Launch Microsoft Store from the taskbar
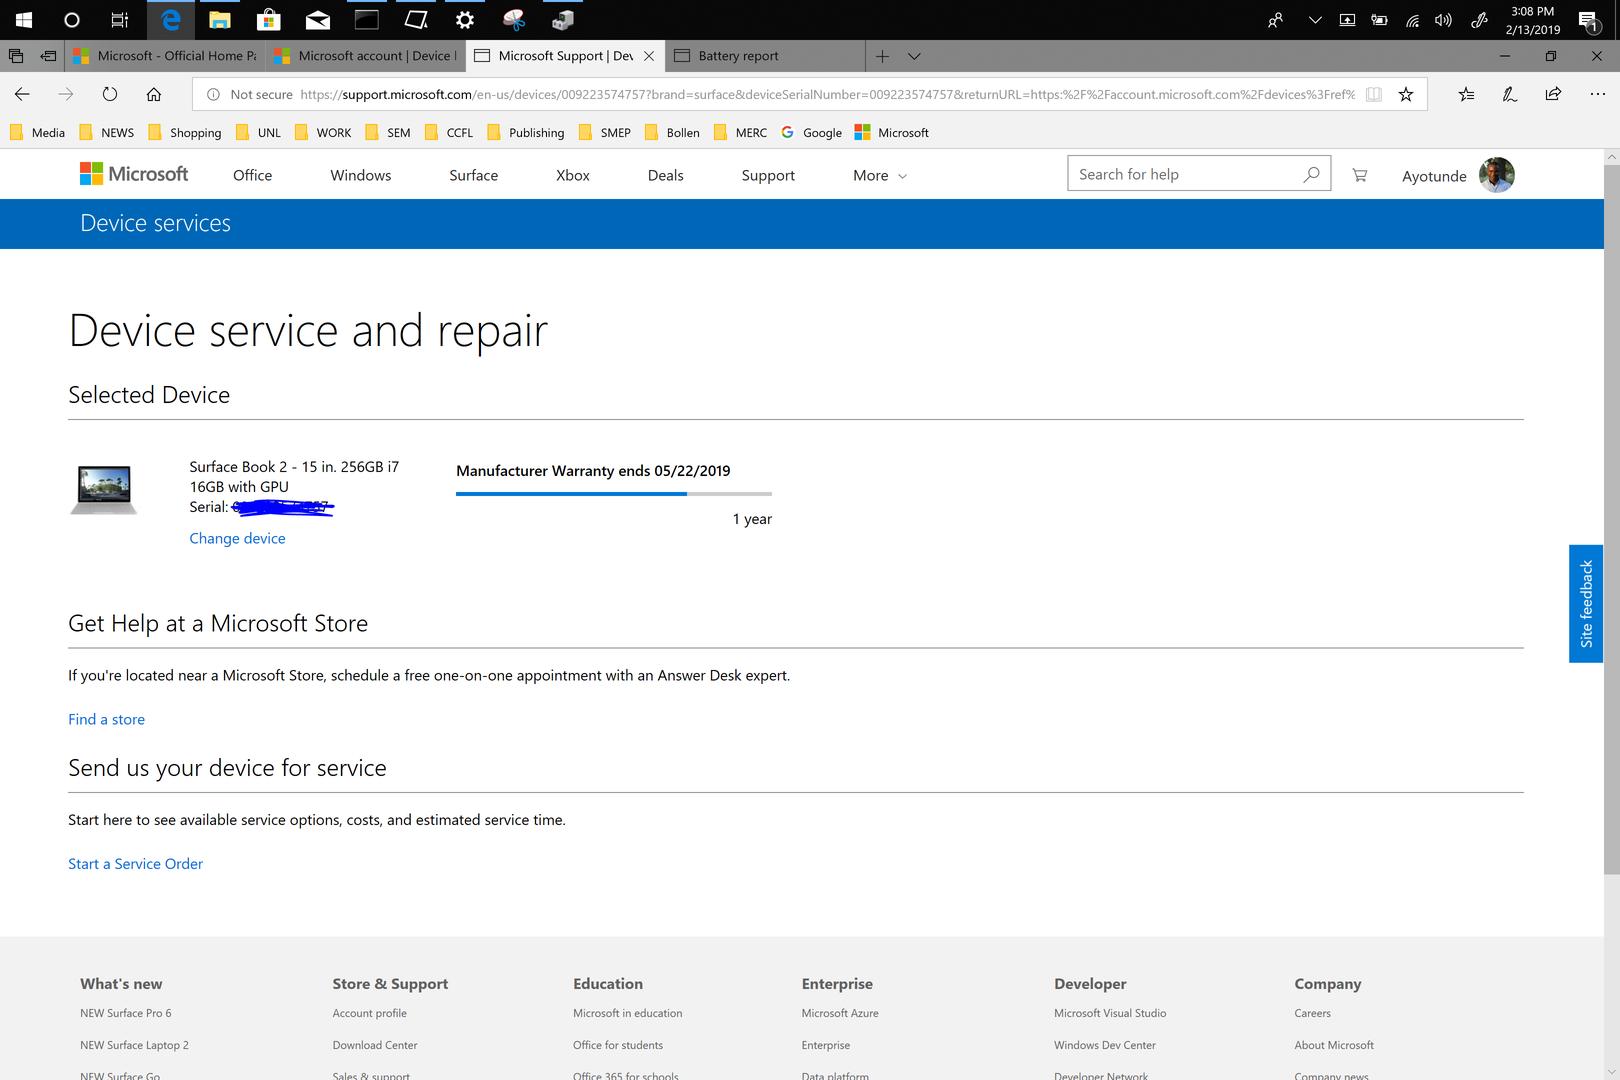 click(268, 19)
